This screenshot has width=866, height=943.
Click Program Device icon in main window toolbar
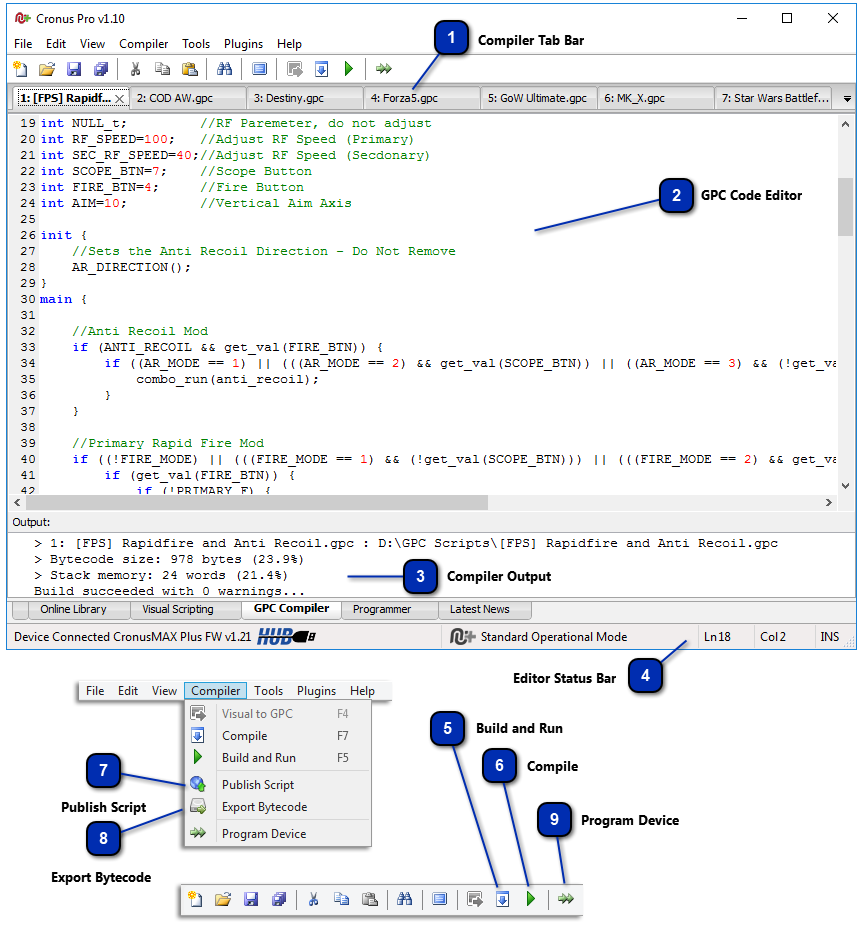(x=384, y=69)
